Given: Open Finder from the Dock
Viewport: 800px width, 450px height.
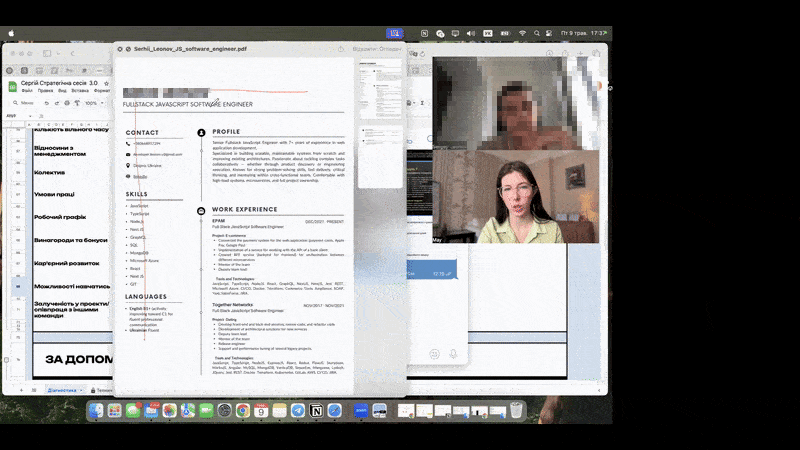Looking at the screenshot, I should coord(96,411).
